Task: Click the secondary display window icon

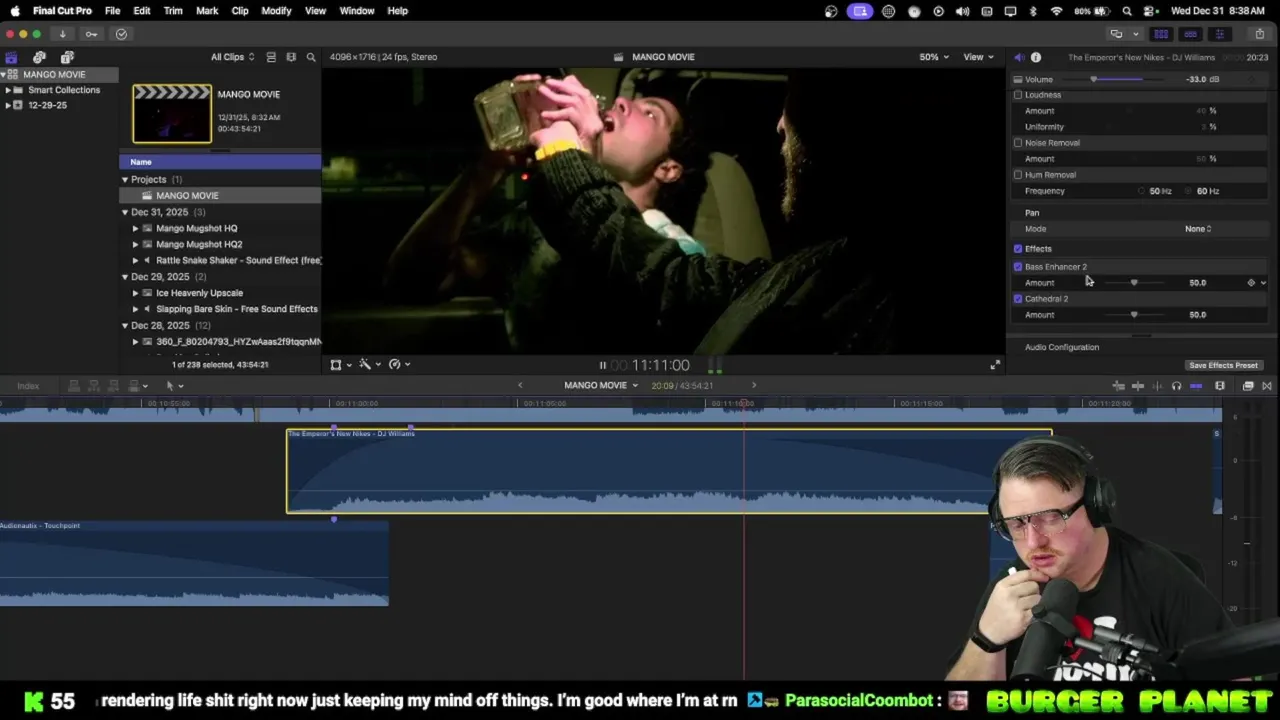Action: pos(1117,34)
